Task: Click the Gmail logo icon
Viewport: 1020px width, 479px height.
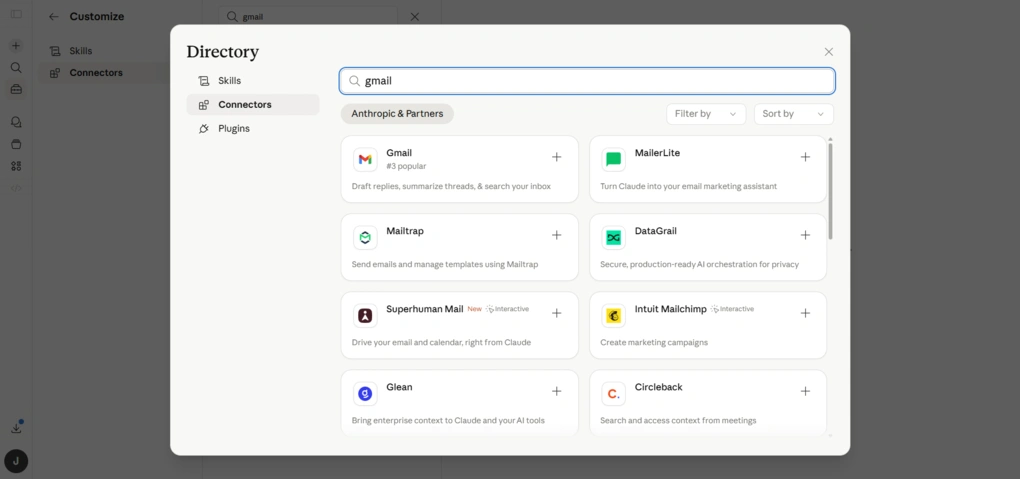Action: (x=366, y=159)
